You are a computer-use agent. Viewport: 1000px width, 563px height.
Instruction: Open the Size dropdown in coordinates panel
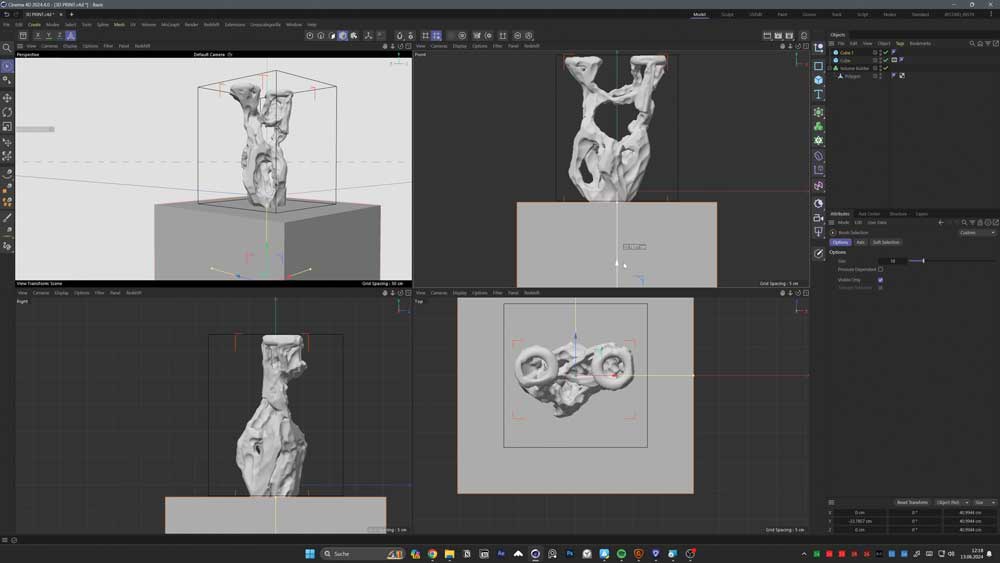[x=984, y=502]
